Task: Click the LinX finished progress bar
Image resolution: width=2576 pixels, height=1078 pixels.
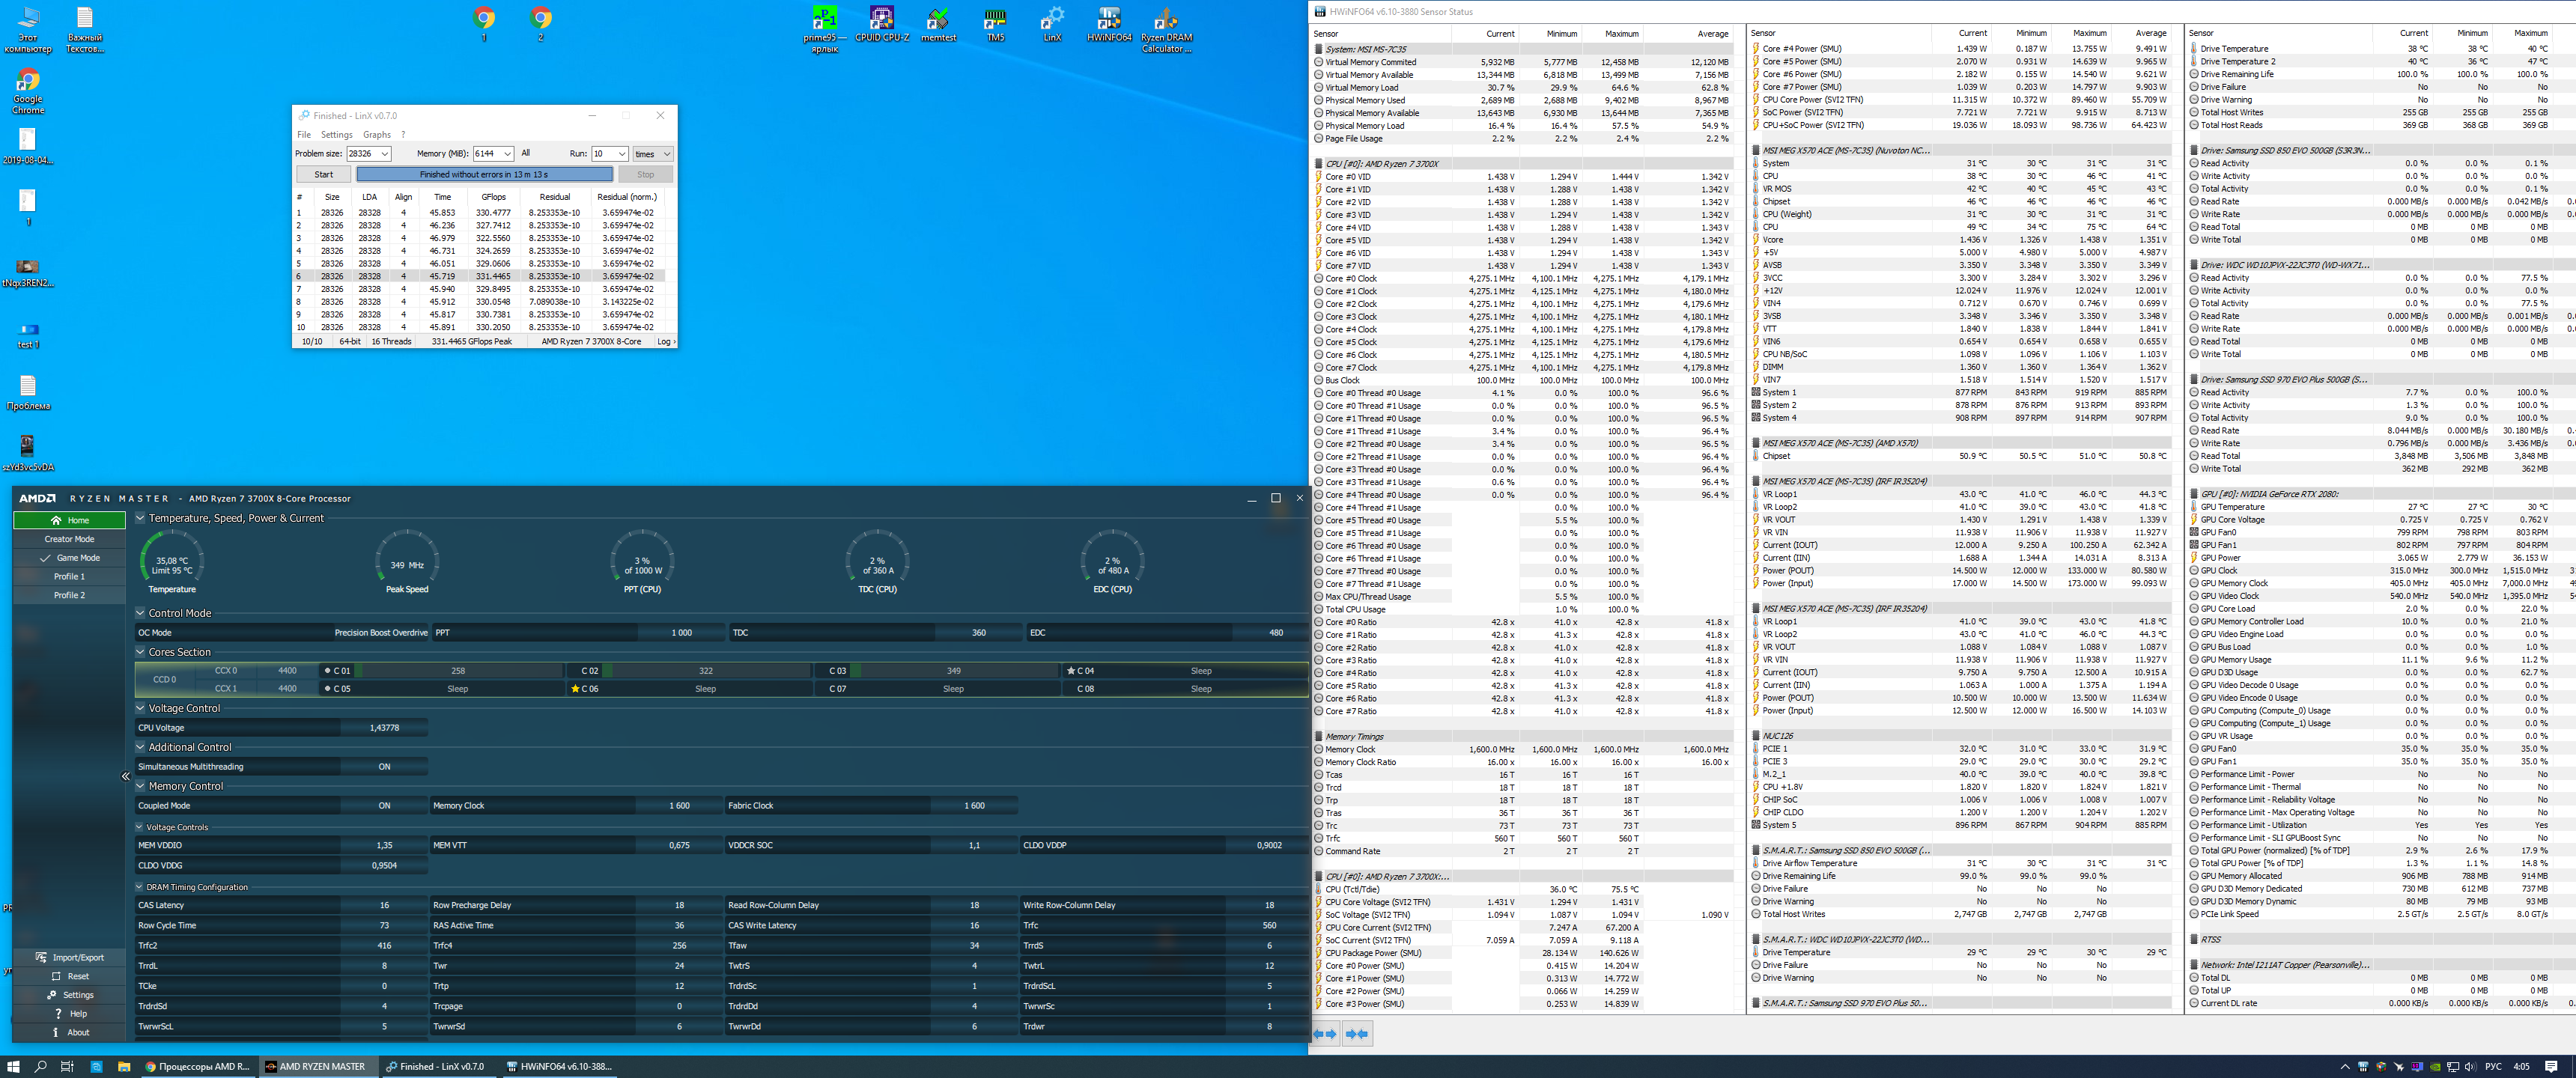Action: [x=484, y=174]
